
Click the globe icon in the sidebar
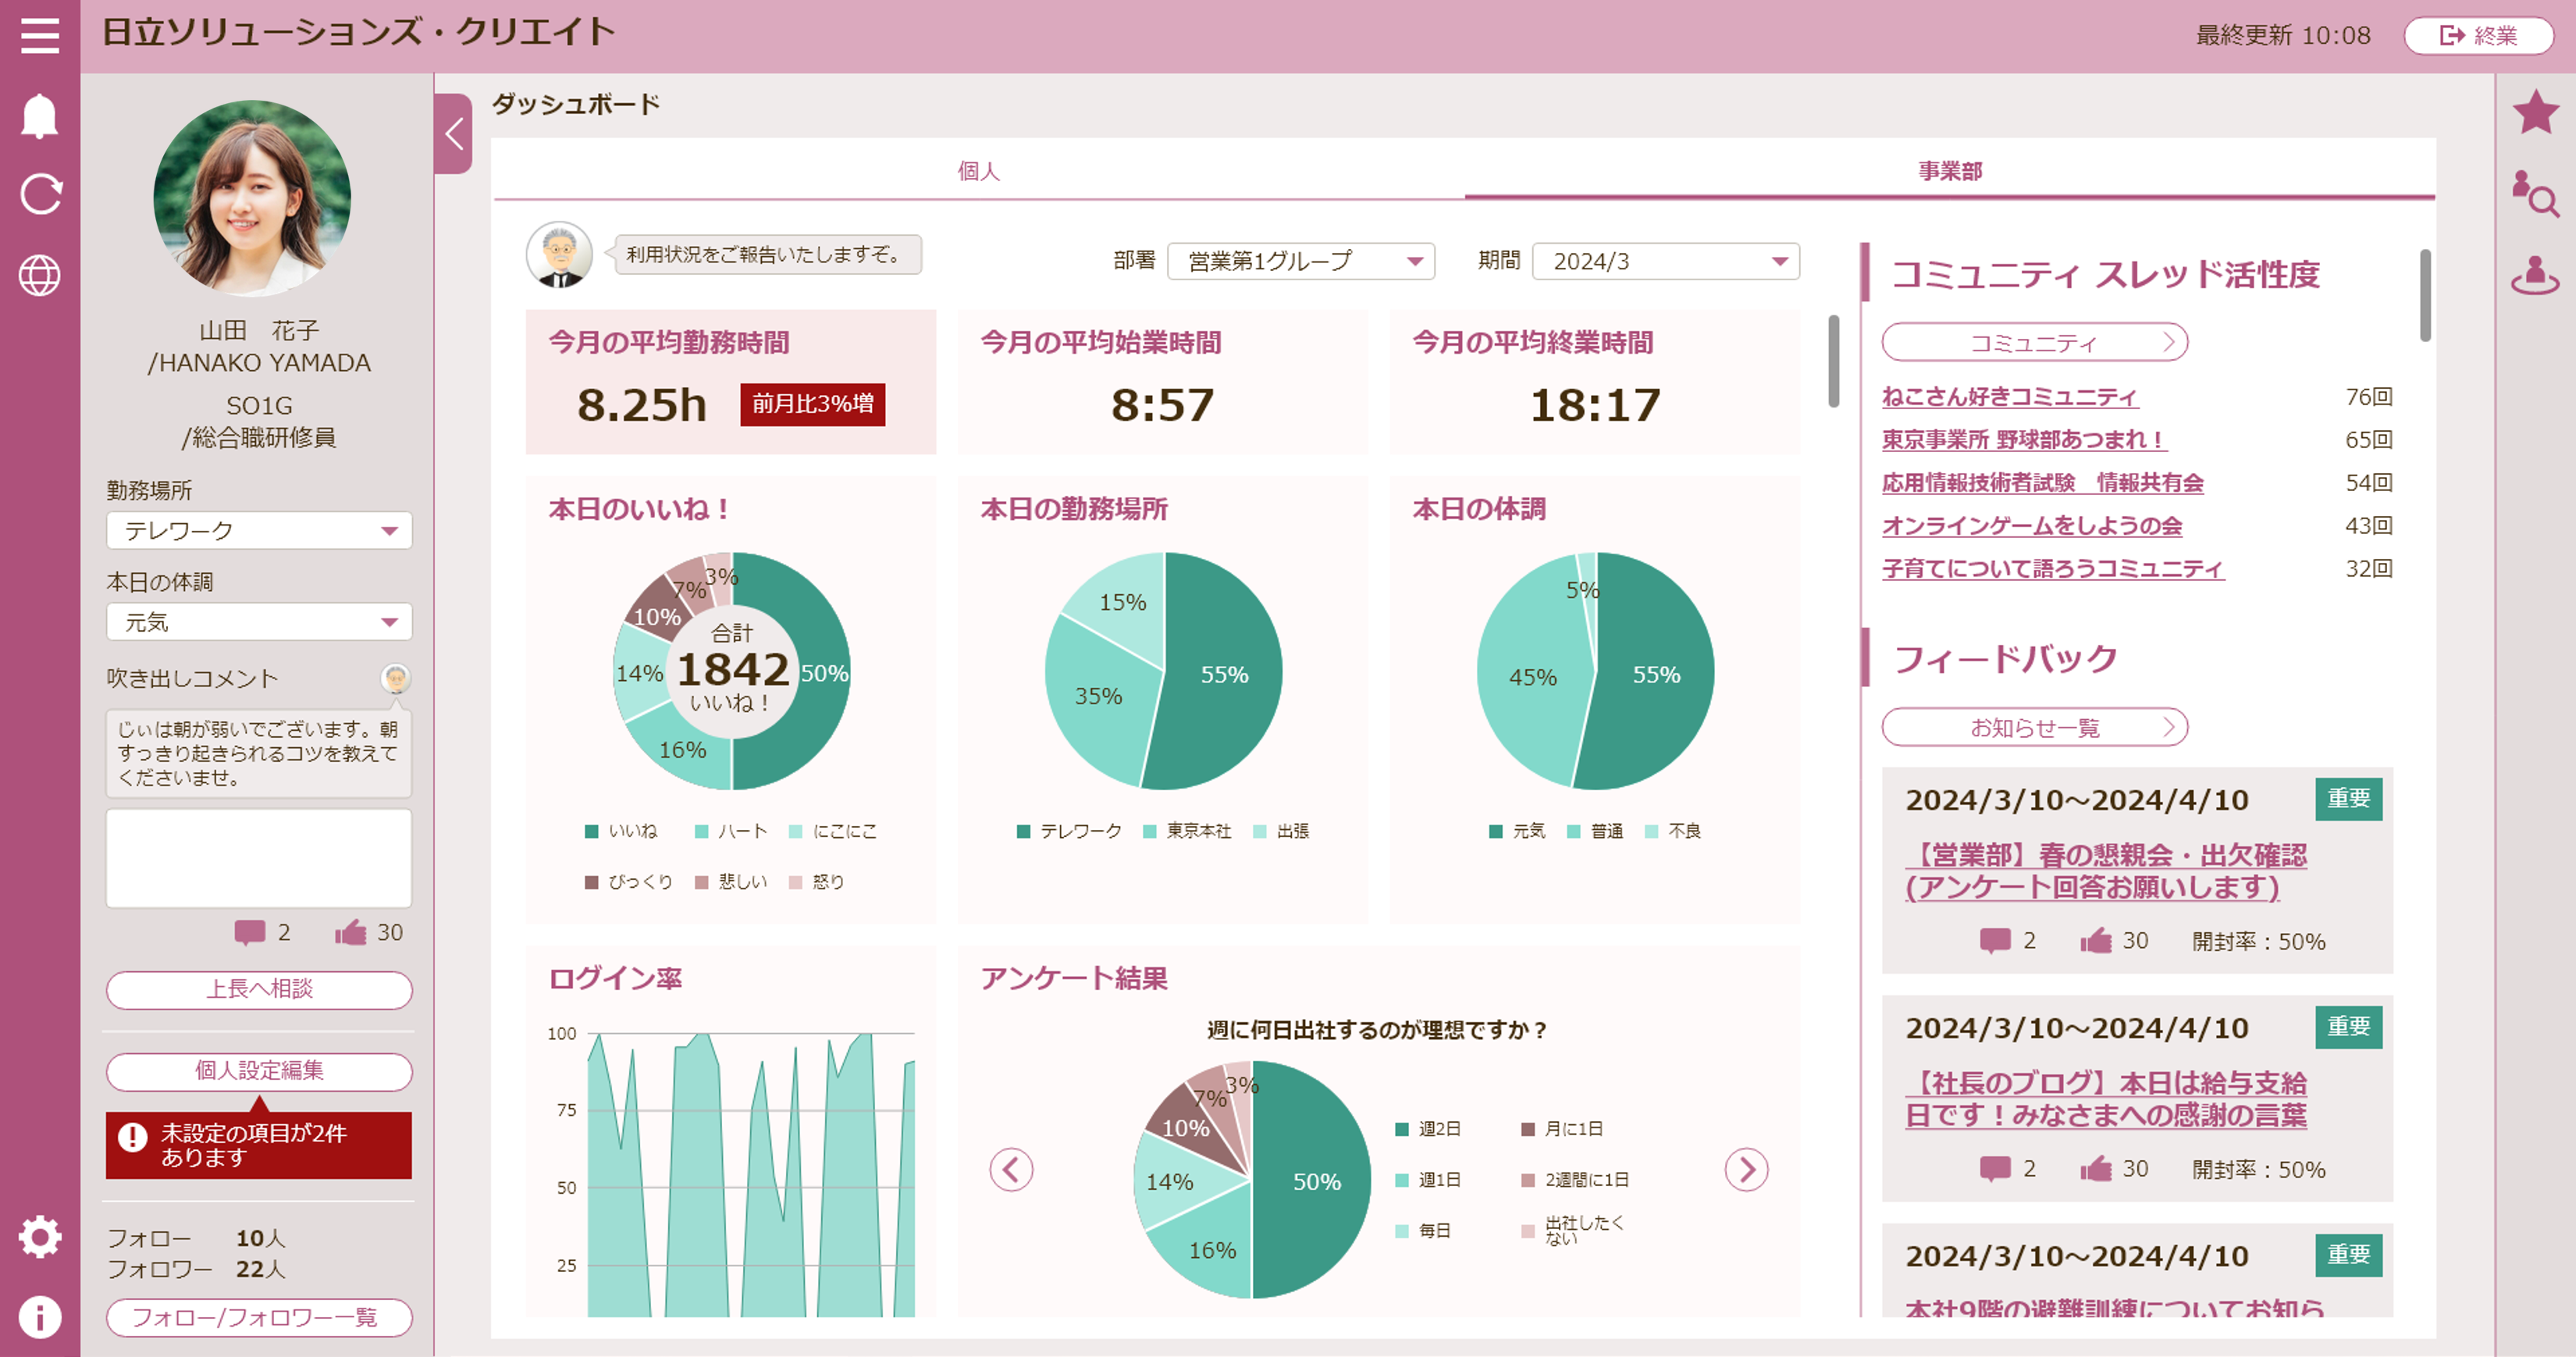click(x=41, y=275)
